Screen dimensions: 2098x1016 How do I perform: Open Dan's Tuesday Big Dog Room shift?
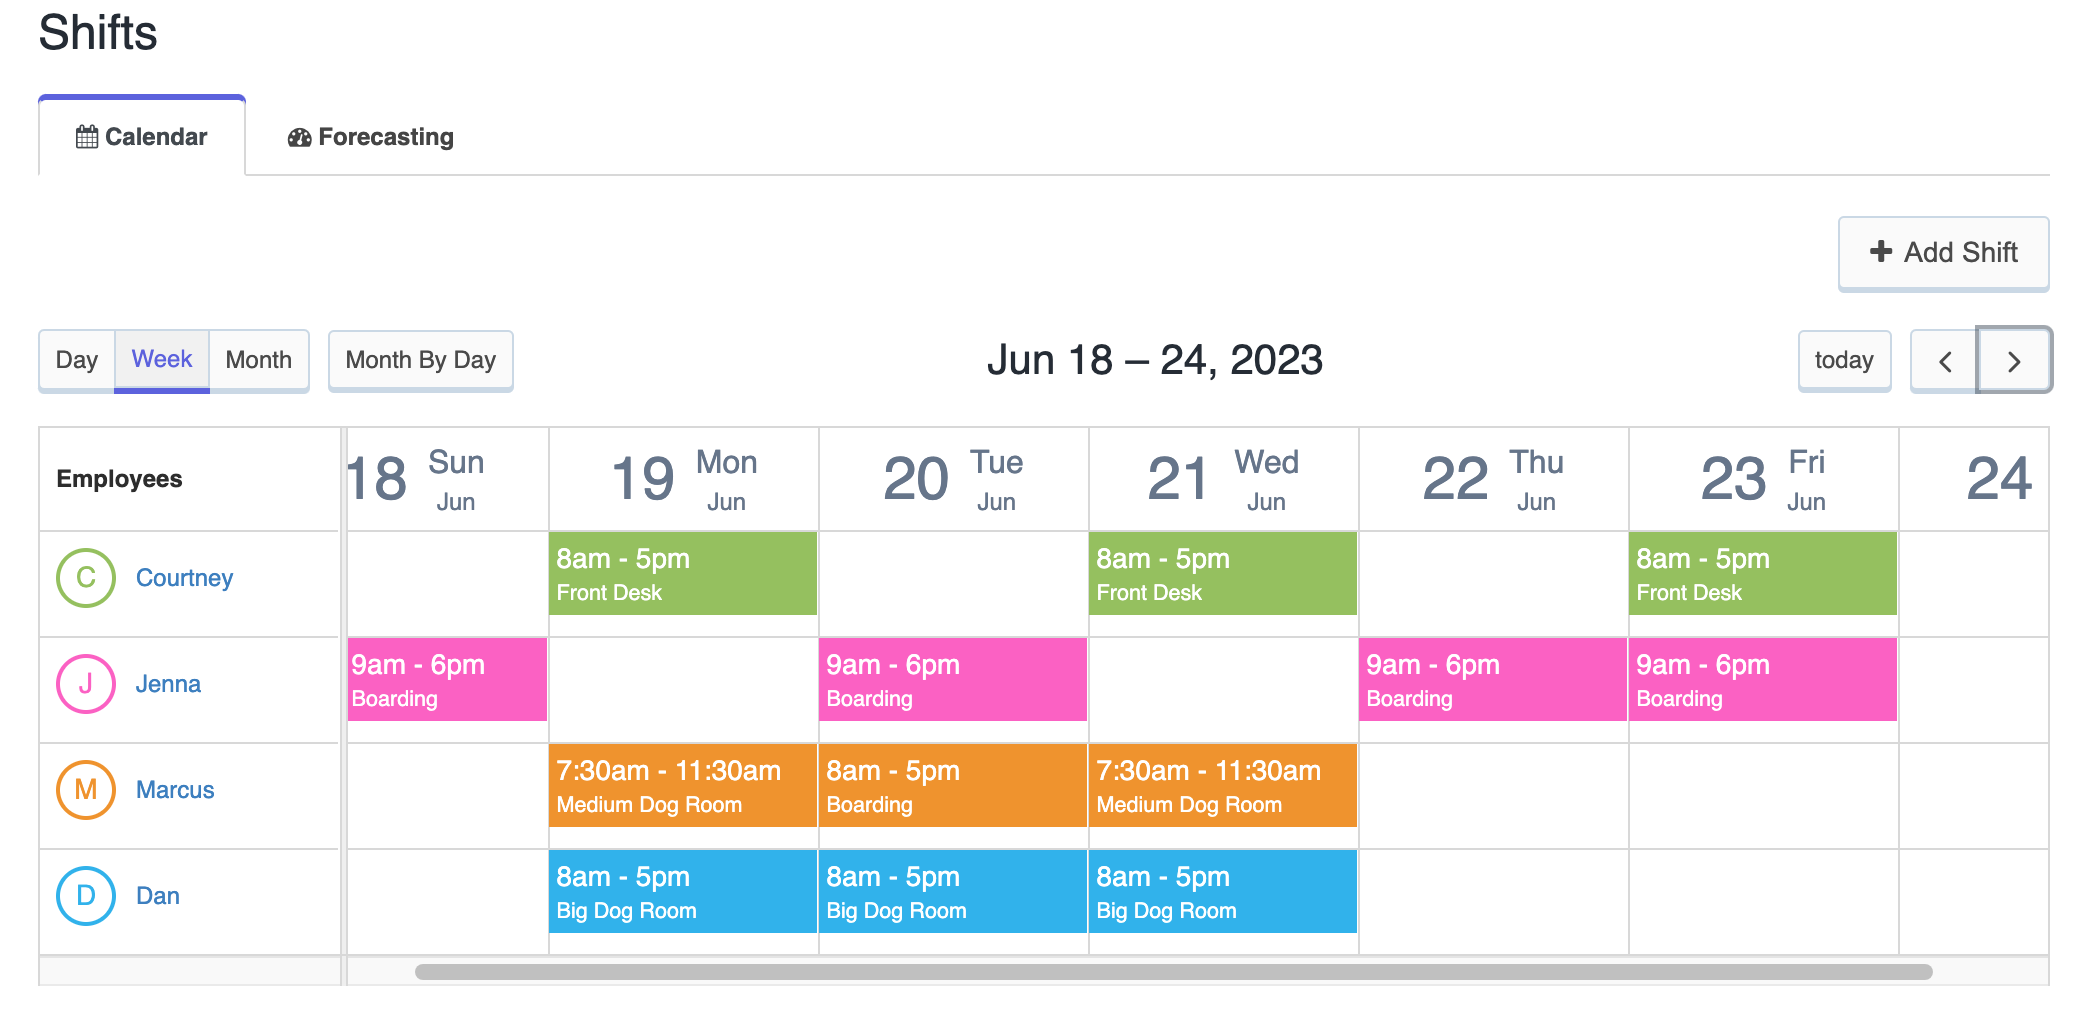[953, 892]
